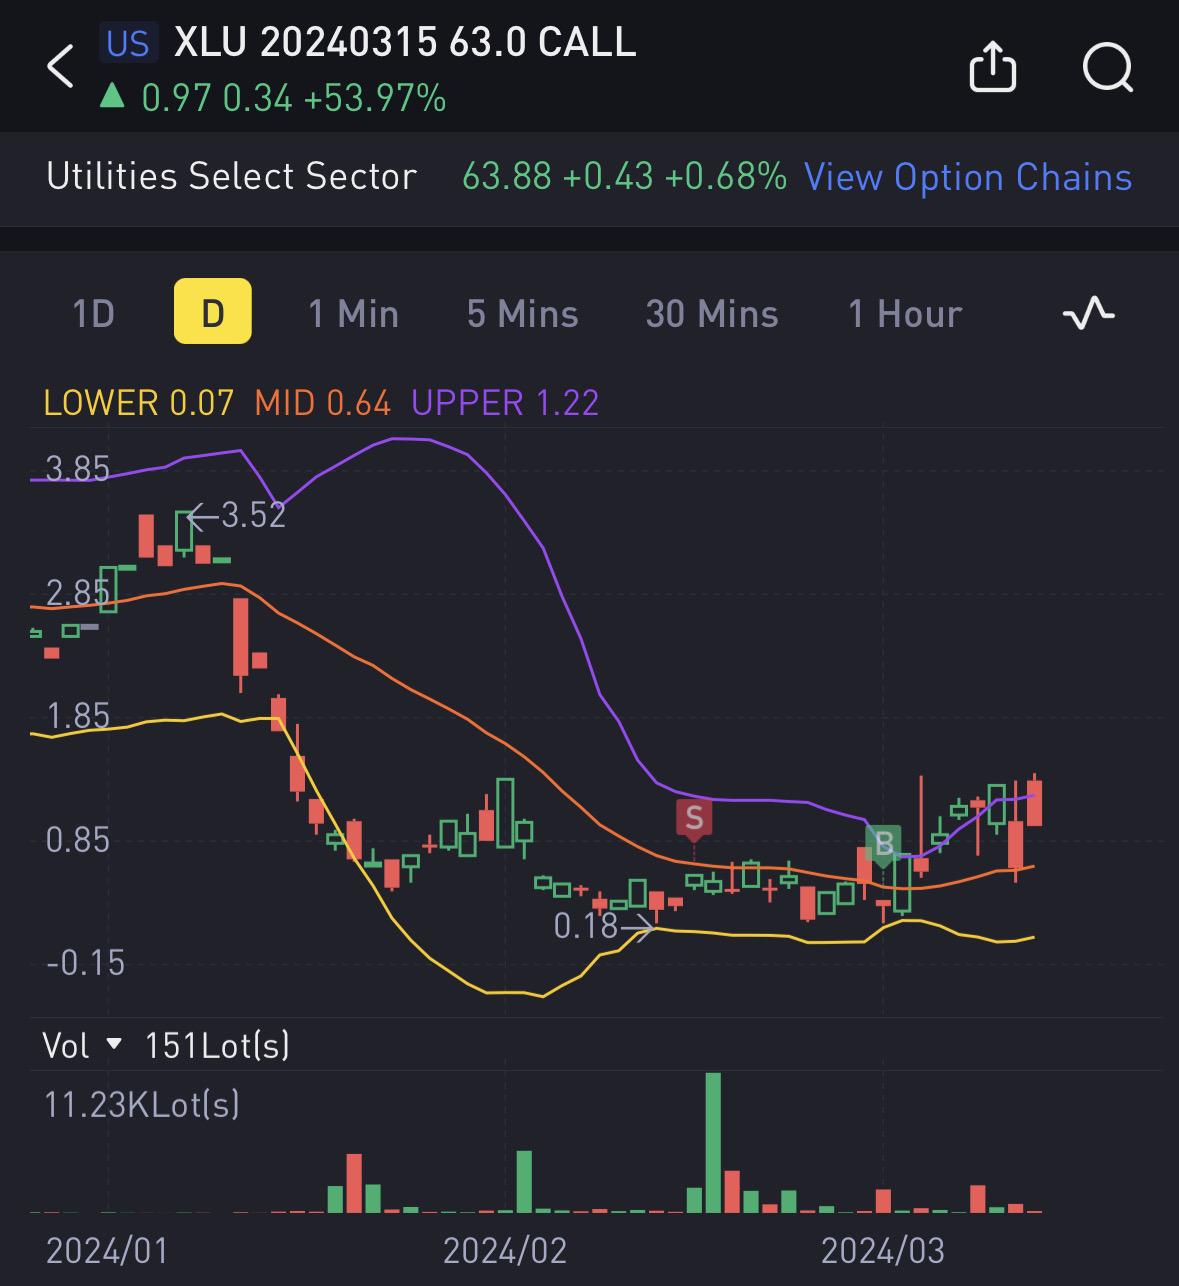Tap the 3.52 high price label
Viewport: 1179px width, 1286px height.
coord(253,515)
